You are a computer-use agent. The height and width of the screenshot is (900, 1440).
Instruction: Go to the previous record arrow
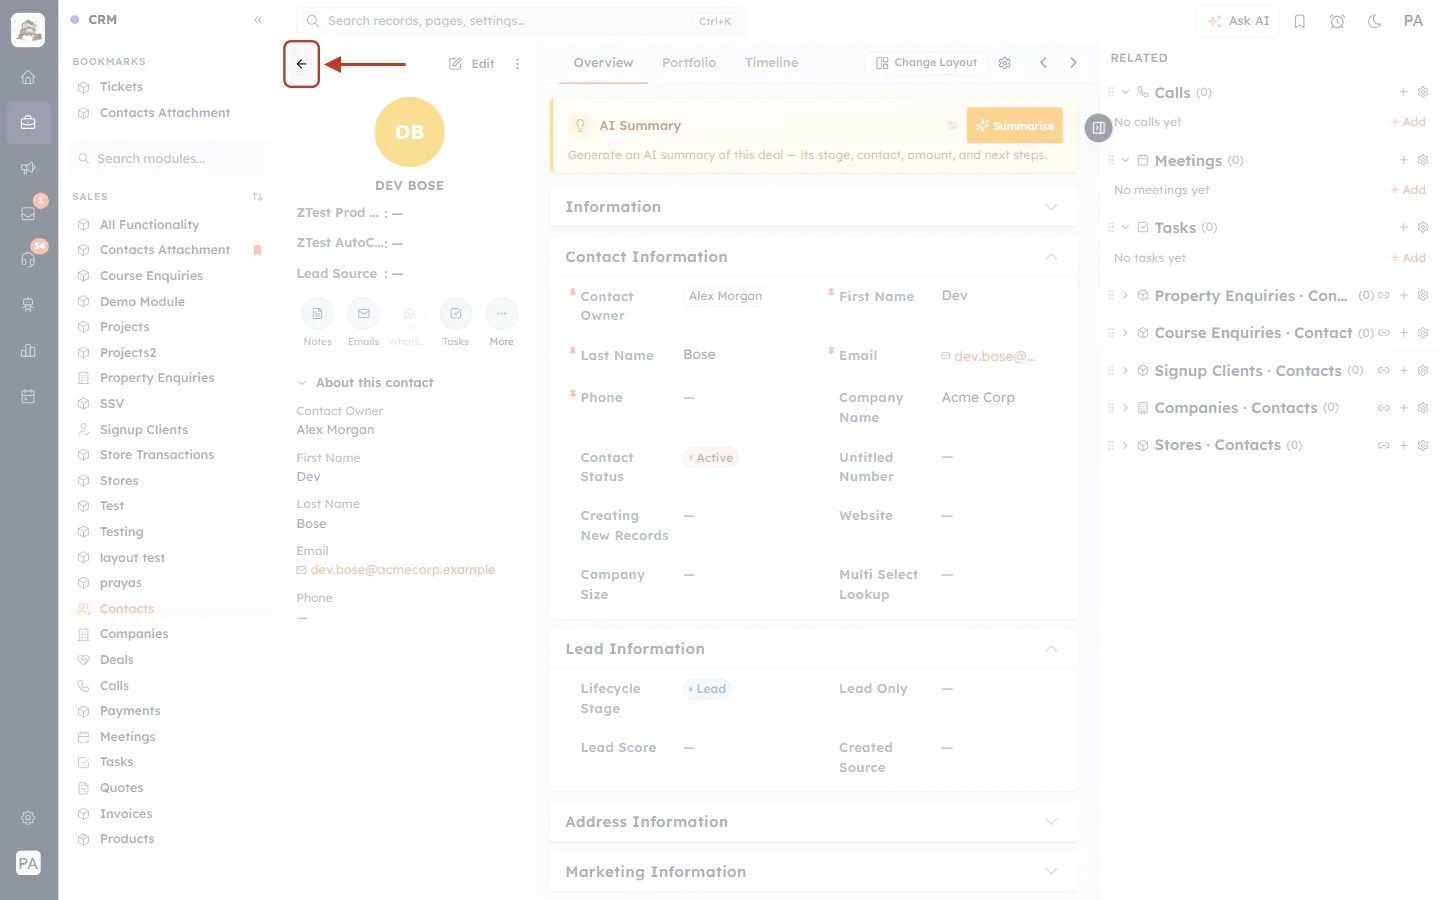tap(1043, 63)
